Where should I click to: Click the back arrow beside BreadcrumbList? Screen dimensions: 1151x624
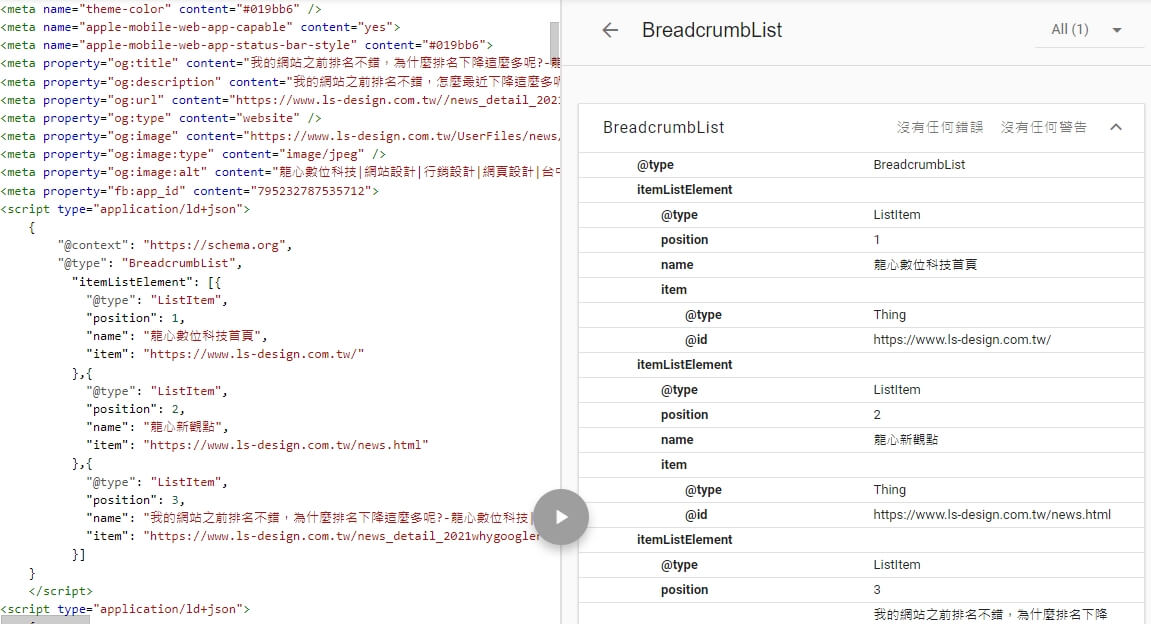pyautogui.click(x=610, y=30)
